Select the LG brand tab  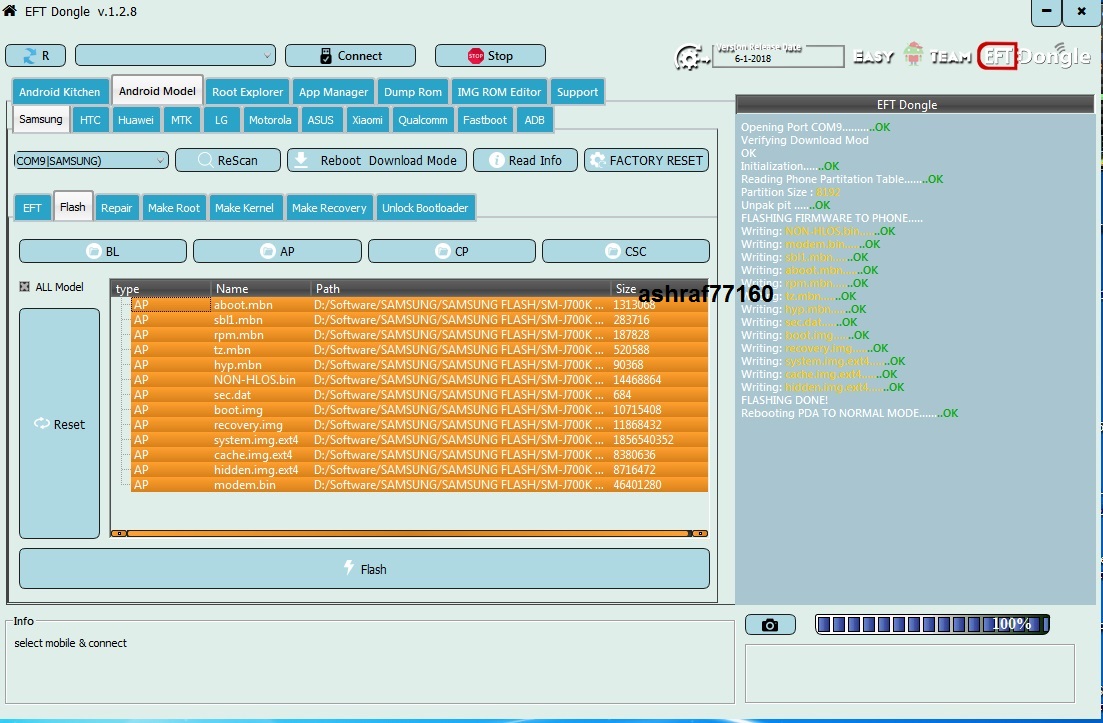pyautogui.click(x=222, y=120)
